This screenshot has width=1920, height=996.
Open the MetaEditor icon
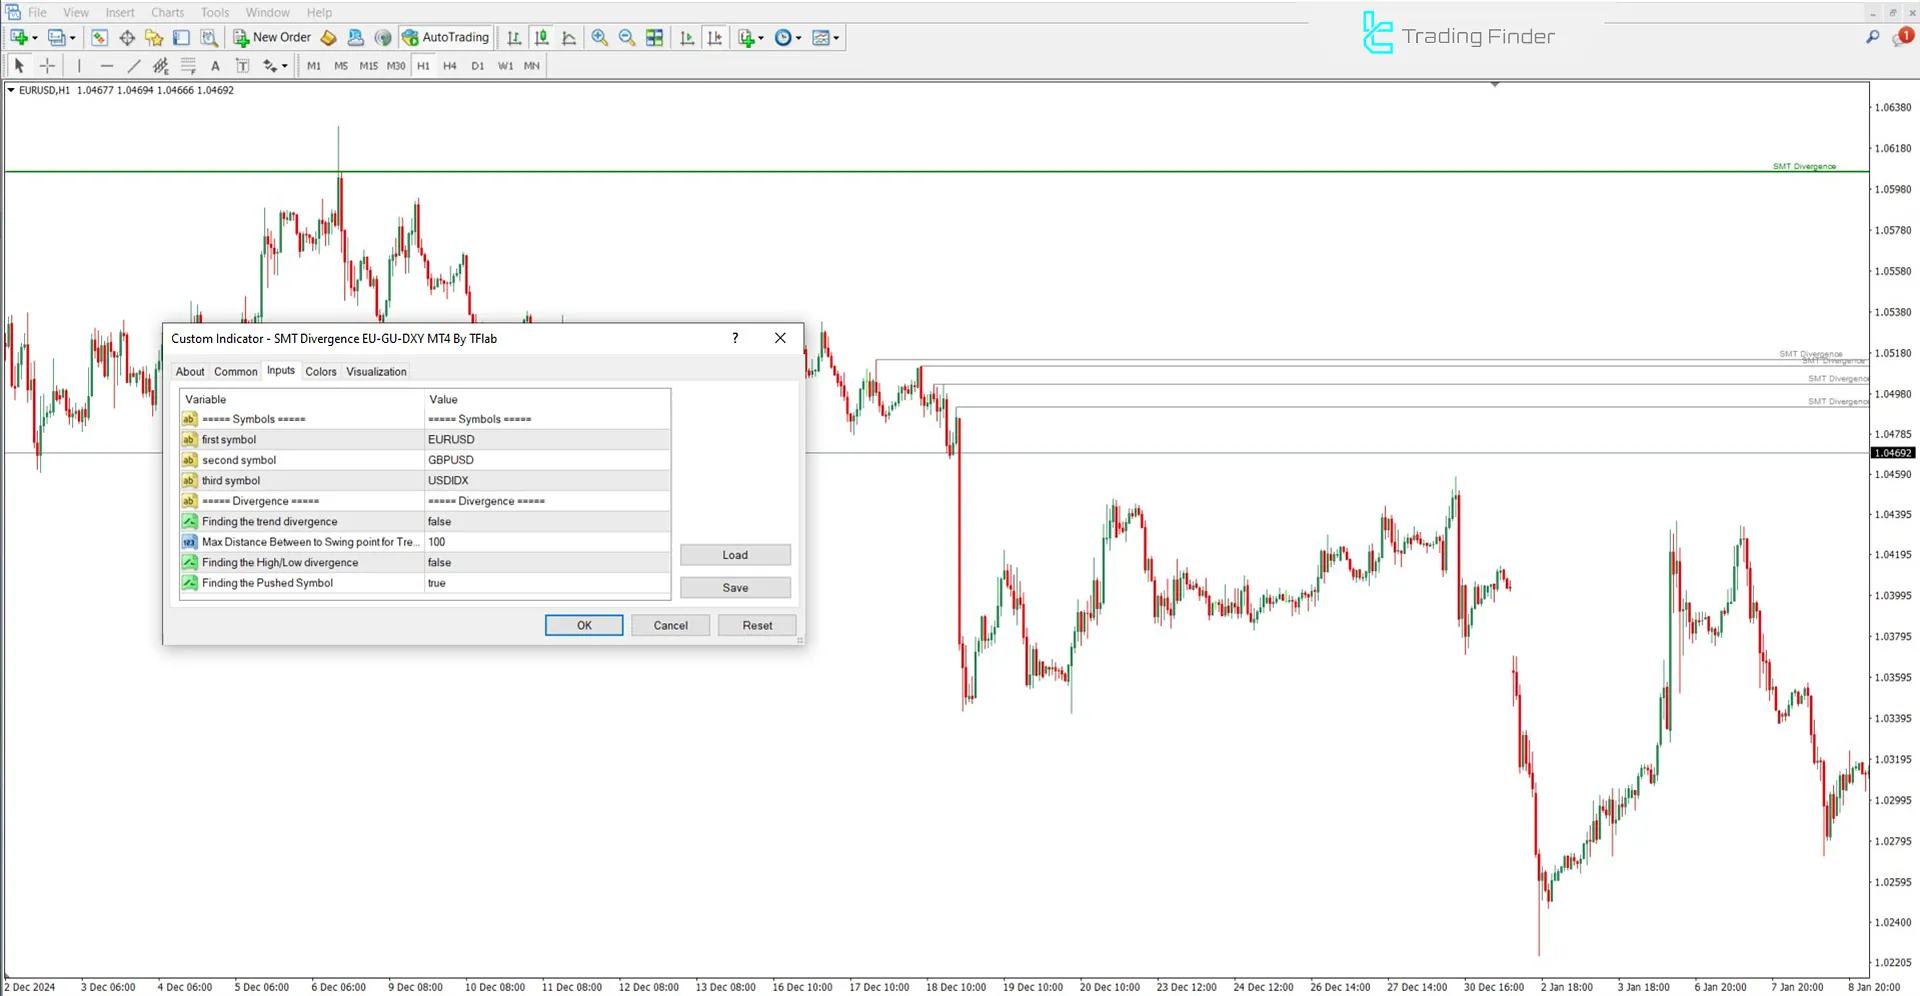click(328, 38)
